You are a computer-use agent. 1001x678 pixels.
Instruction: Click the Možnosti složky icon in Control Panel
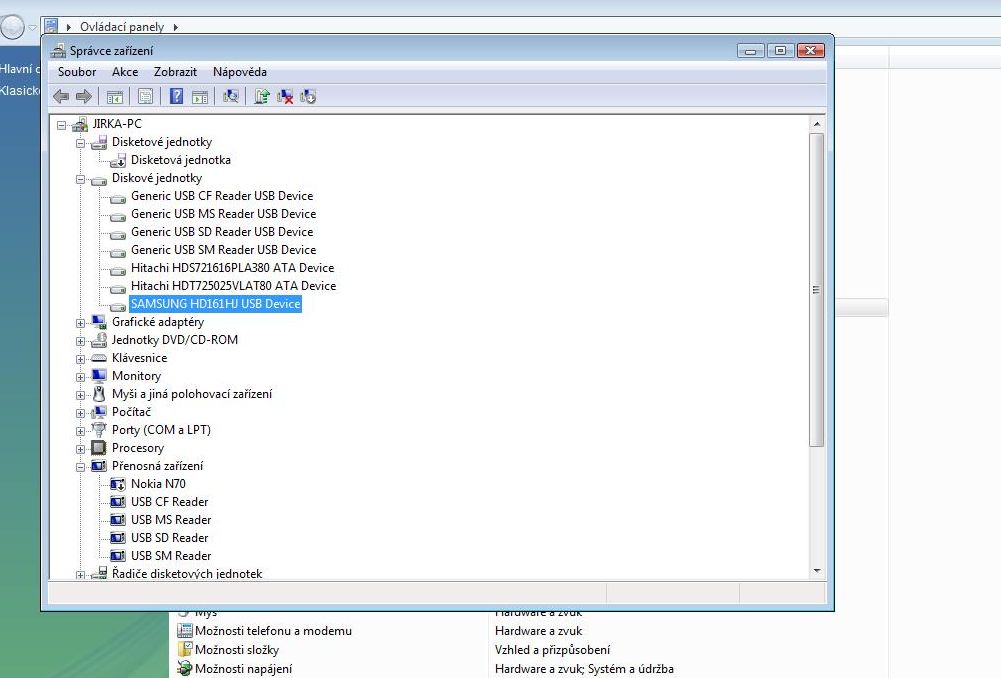(184, 649)
